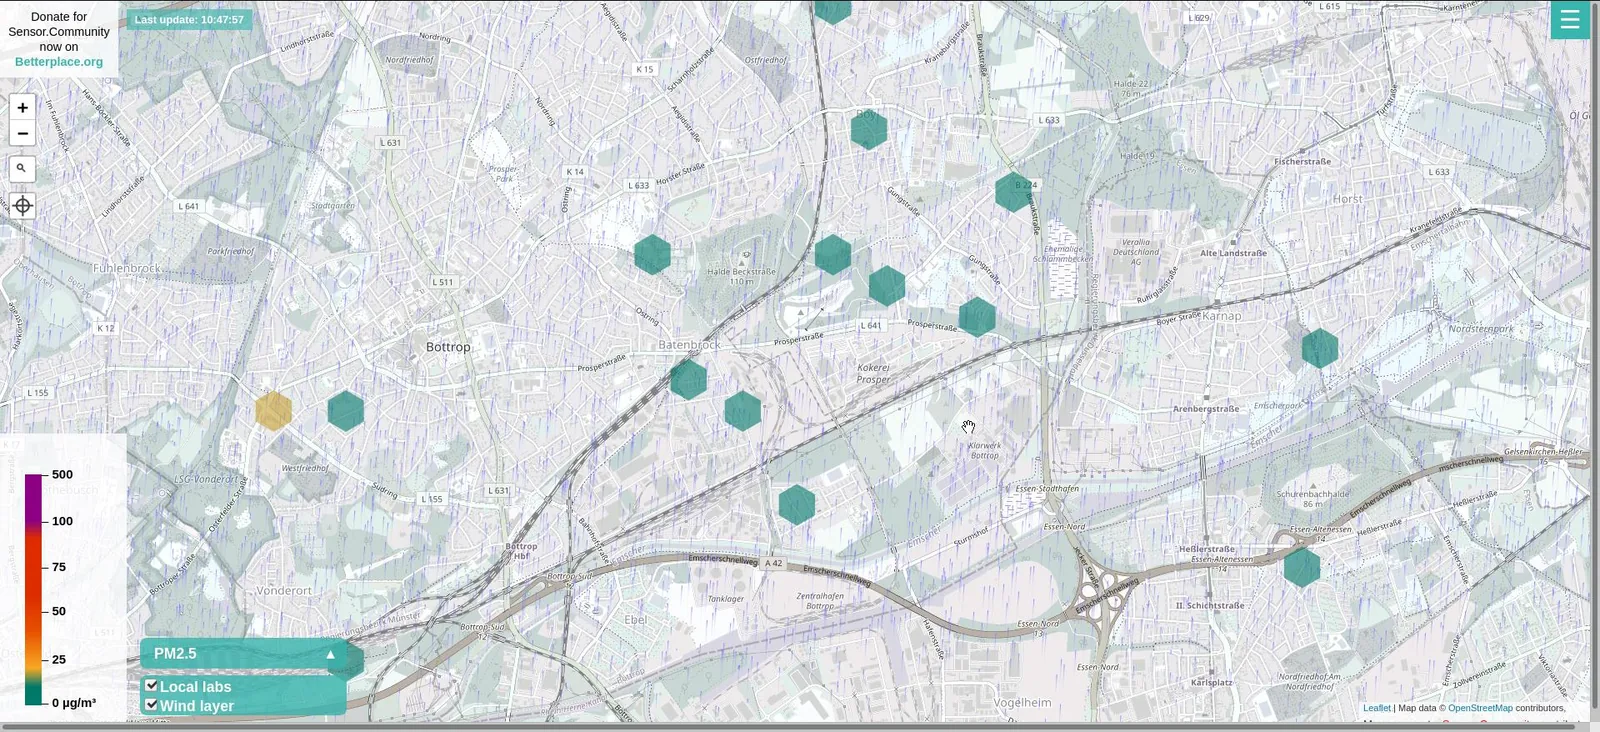This screenshot has width=1600, height=732.
Task: Zoom in on the map
Action: [x=22, y=107]
